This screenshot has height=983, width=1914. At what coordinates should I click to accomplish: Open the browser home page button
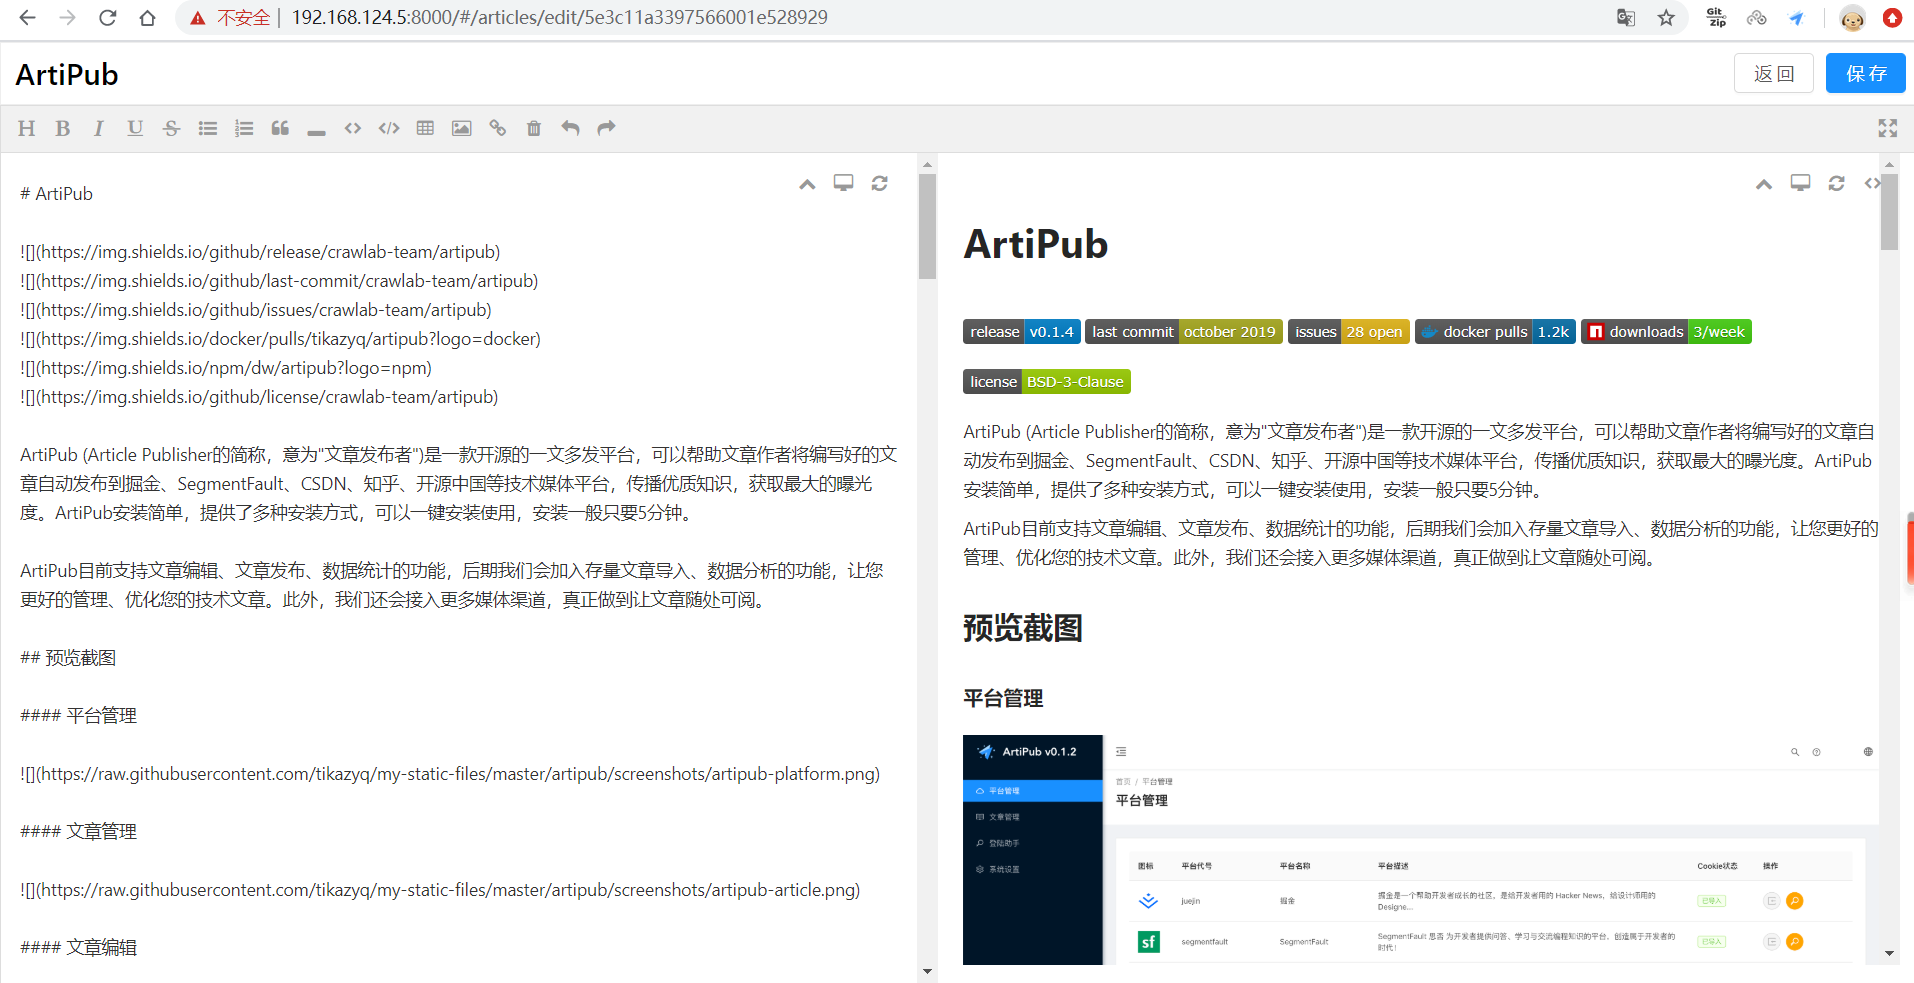(147, 18)
